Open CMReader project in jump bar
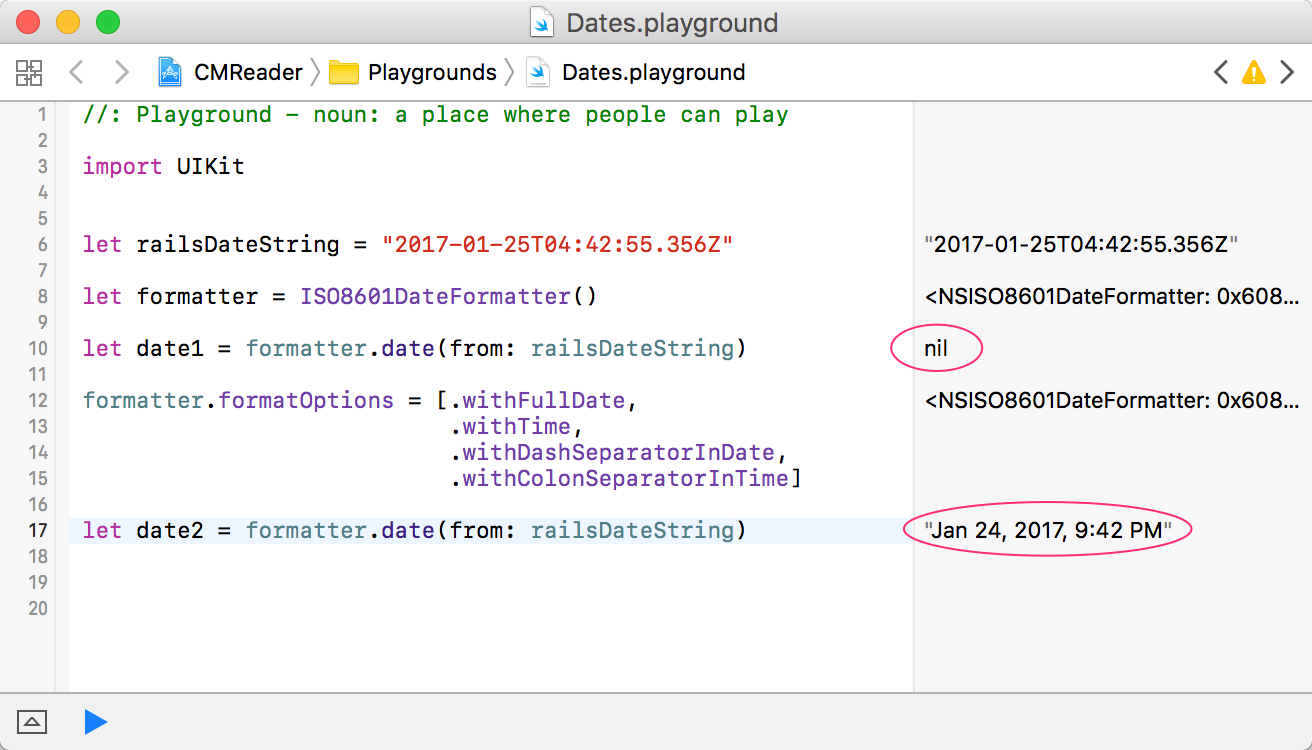The width and height of the screenshot is (1312, 750). pos(247,73)
